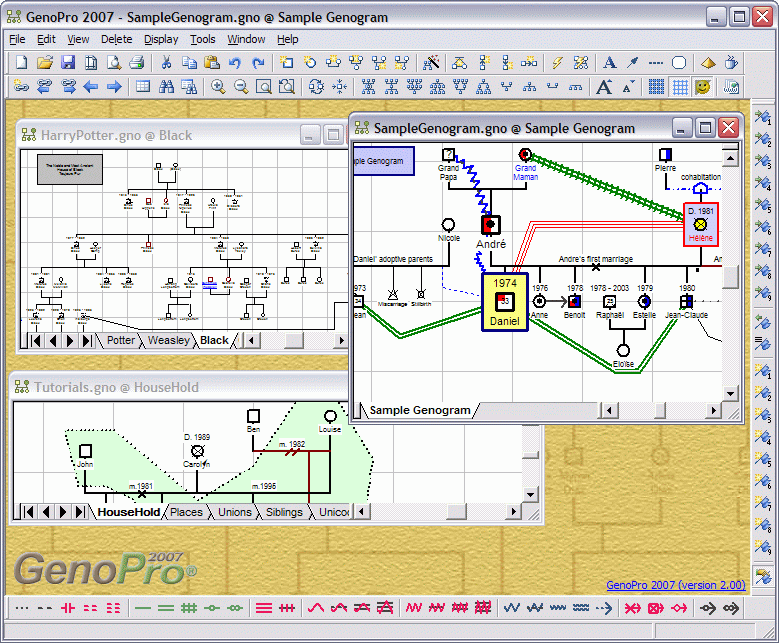779x643 pixels.
Task: Increase font size with large A icon
Action: pyautogui.click(x=604, y=87)
